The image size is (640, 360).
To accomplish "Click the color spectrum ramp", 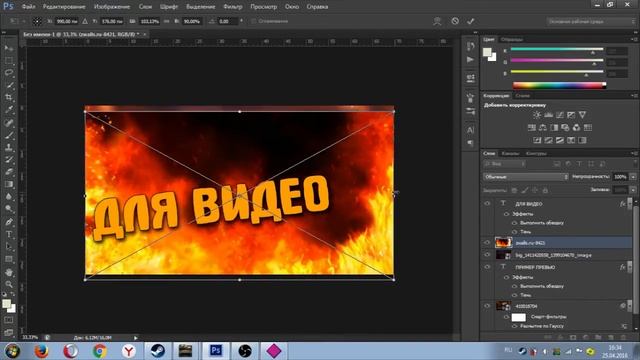I will (x=559, y=85).
